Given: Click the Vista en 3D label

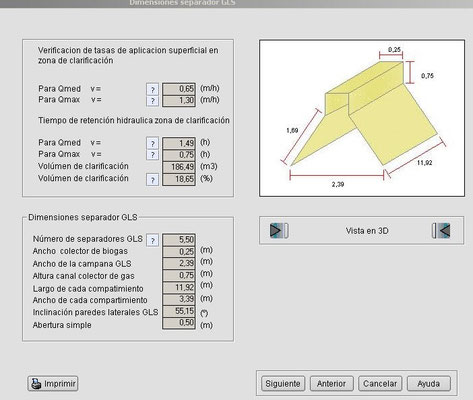Looking at the screenshot, I should [367, 231].
